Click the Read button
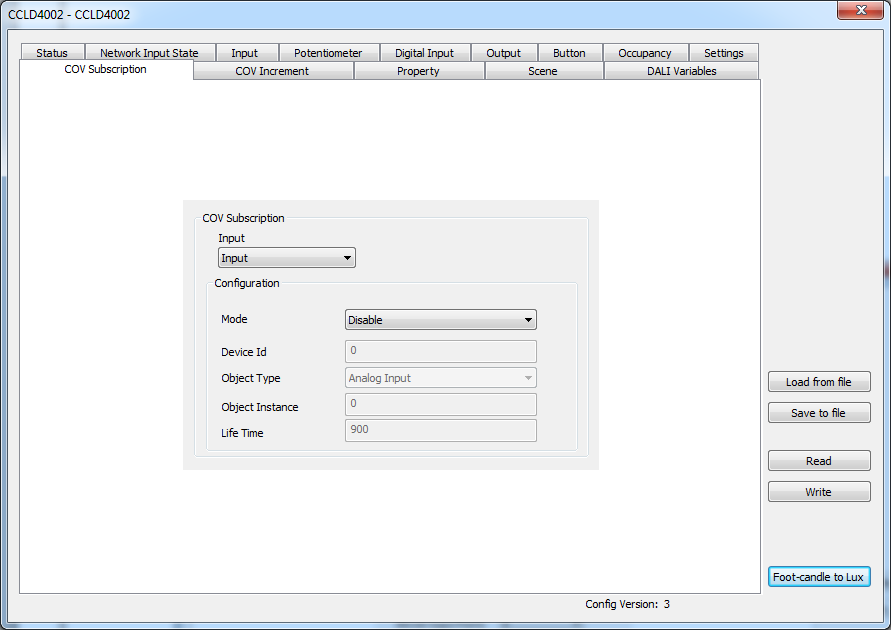 (x=819, y=461)
